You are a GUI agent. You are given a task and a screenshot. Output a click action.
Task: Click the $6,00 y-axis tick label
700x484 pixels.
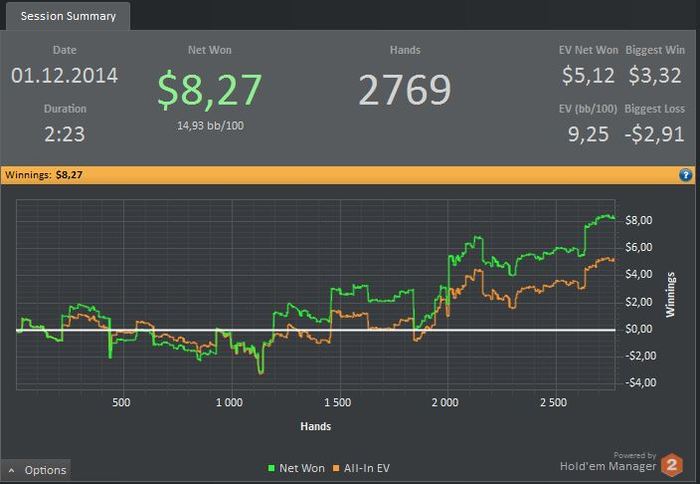(639, 247)
